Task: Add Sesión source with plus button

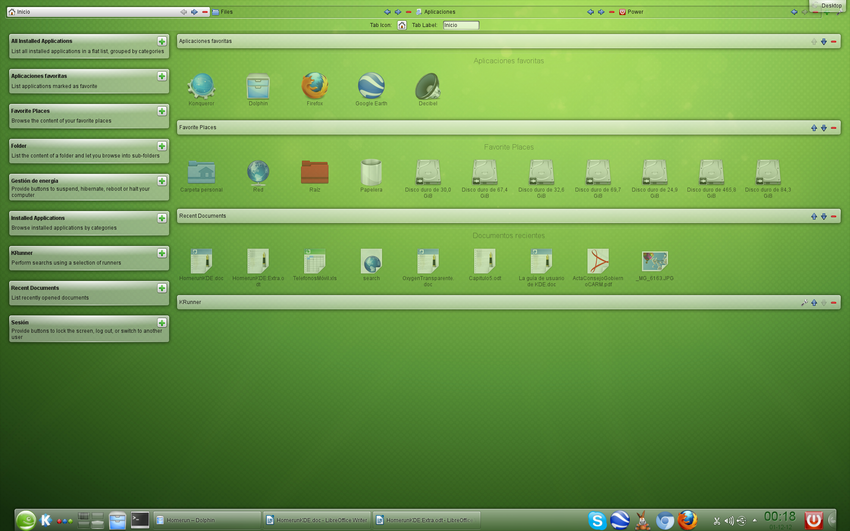Action: tap(162, 323)
